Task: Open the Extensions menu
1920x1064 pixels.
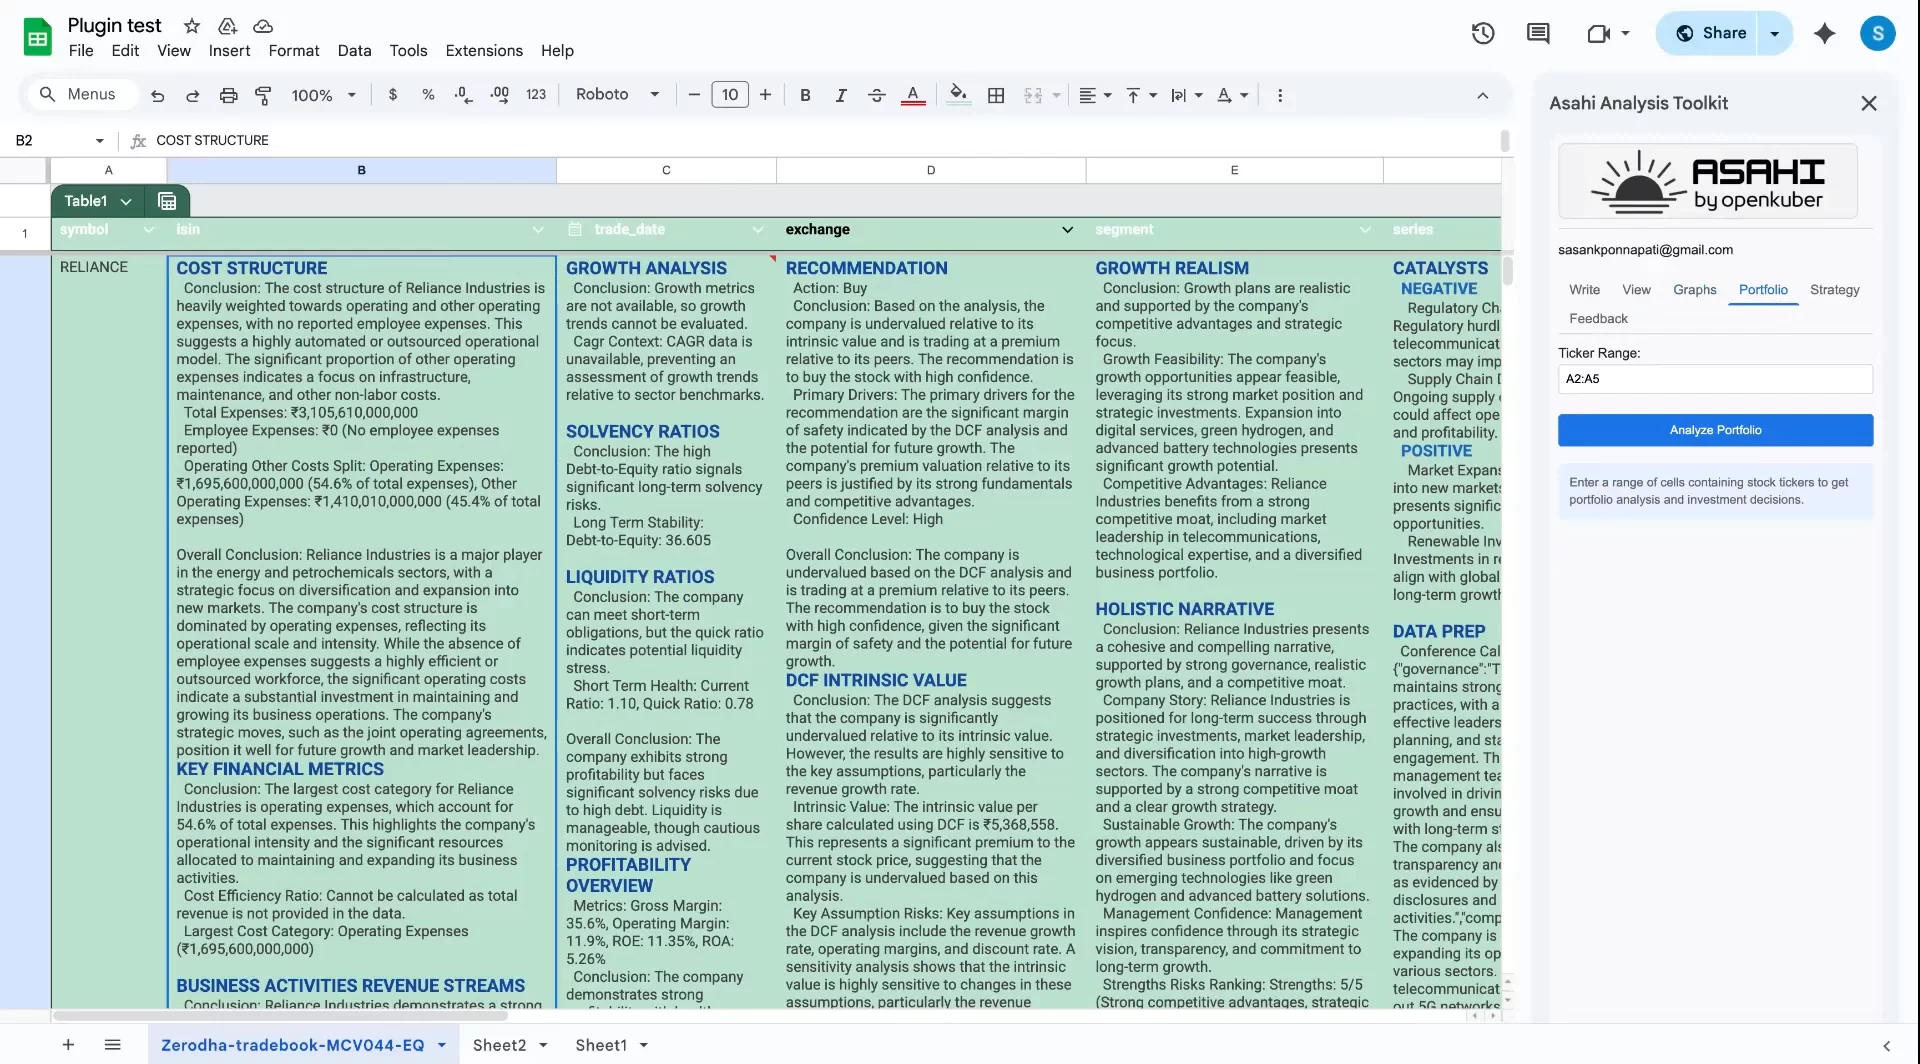Action: pos(484,51)
